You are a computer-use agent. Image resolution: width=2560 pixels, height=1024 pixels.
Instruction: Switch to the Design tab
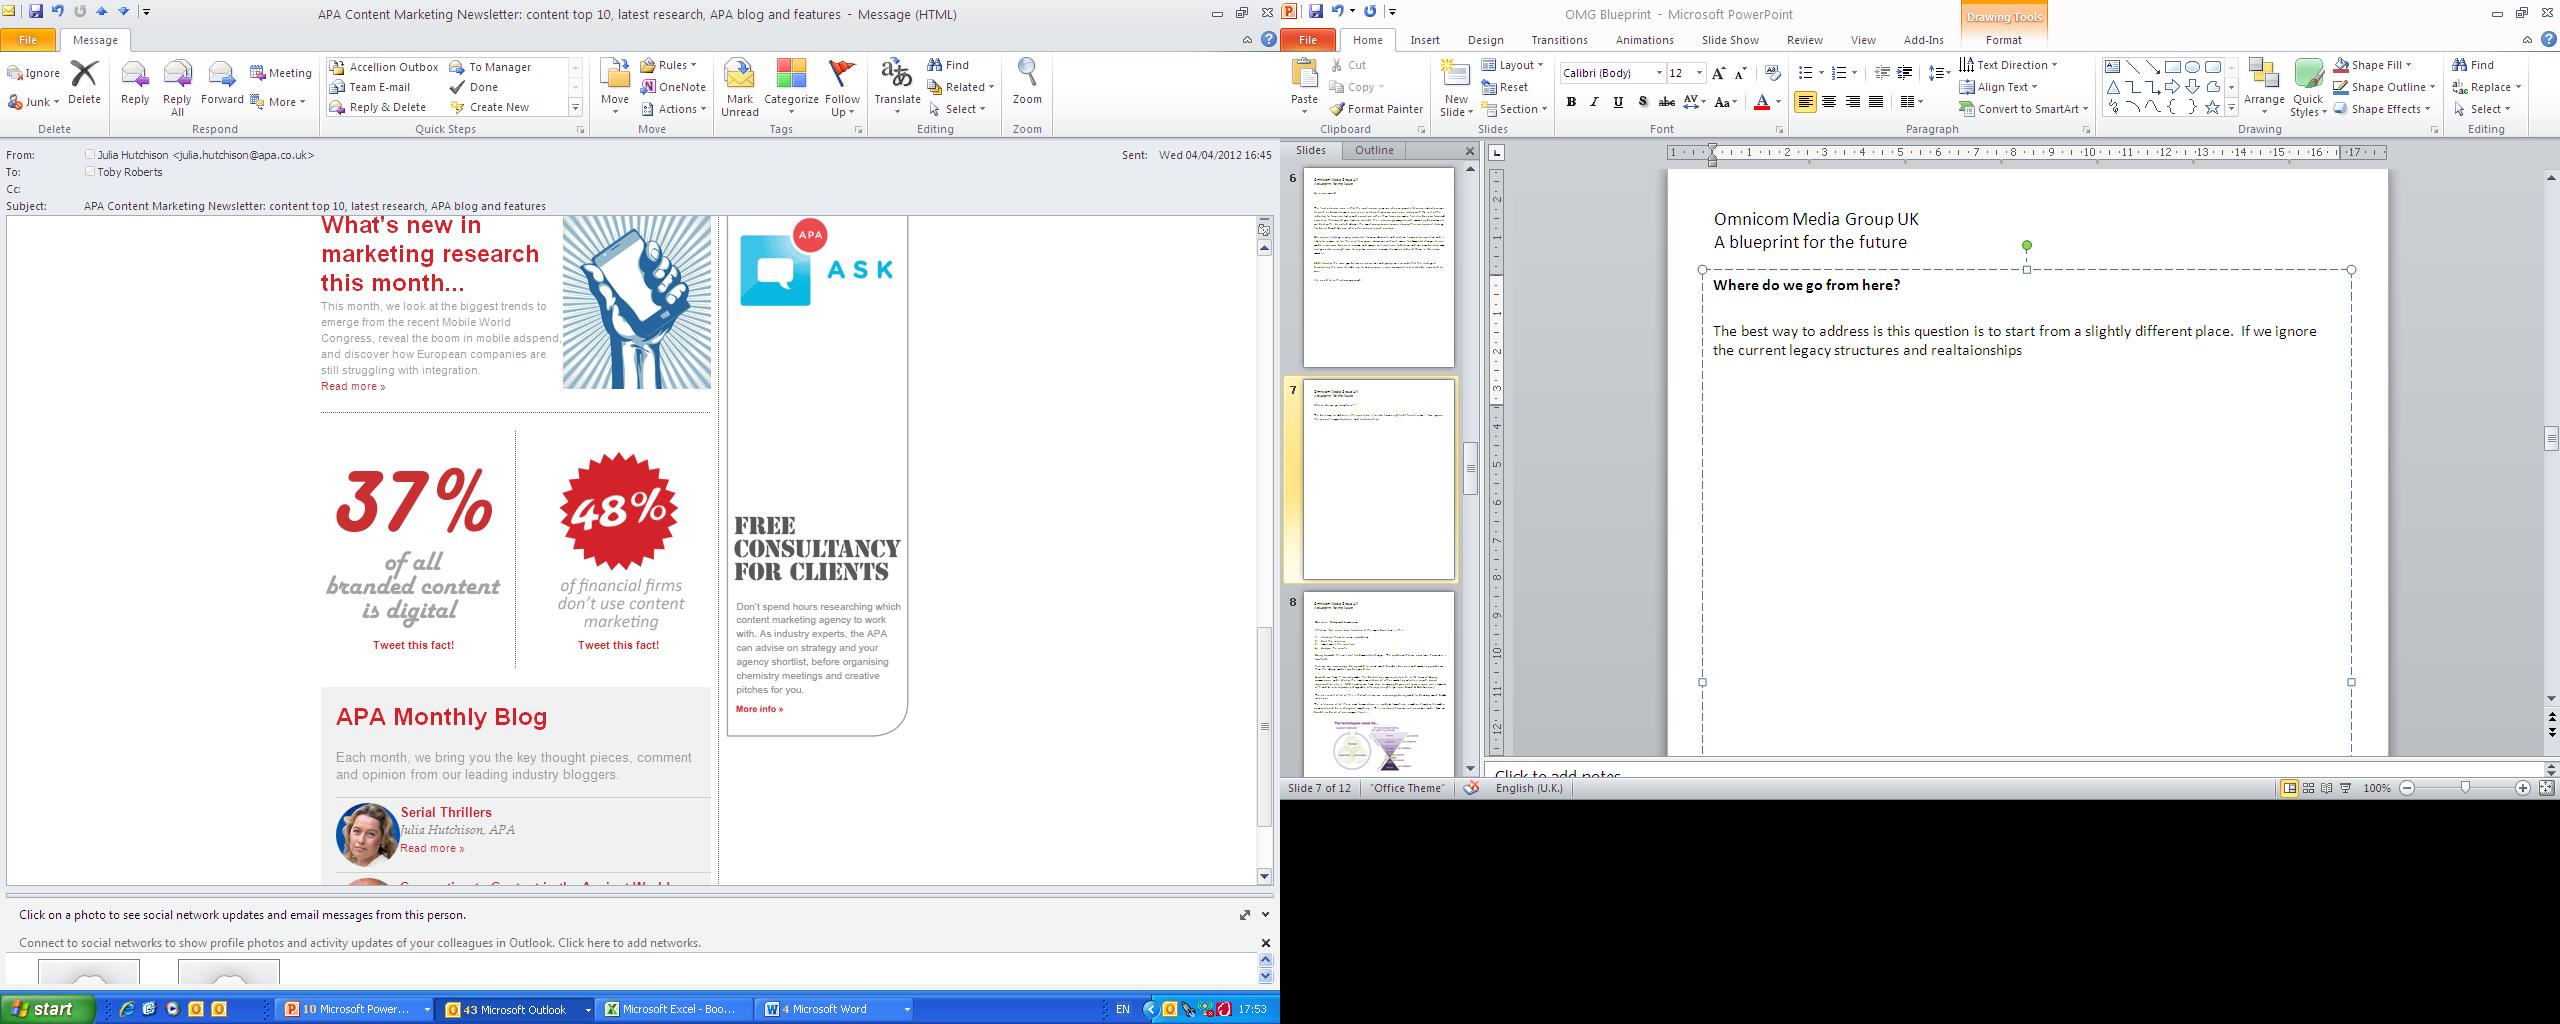point(1485,40)
